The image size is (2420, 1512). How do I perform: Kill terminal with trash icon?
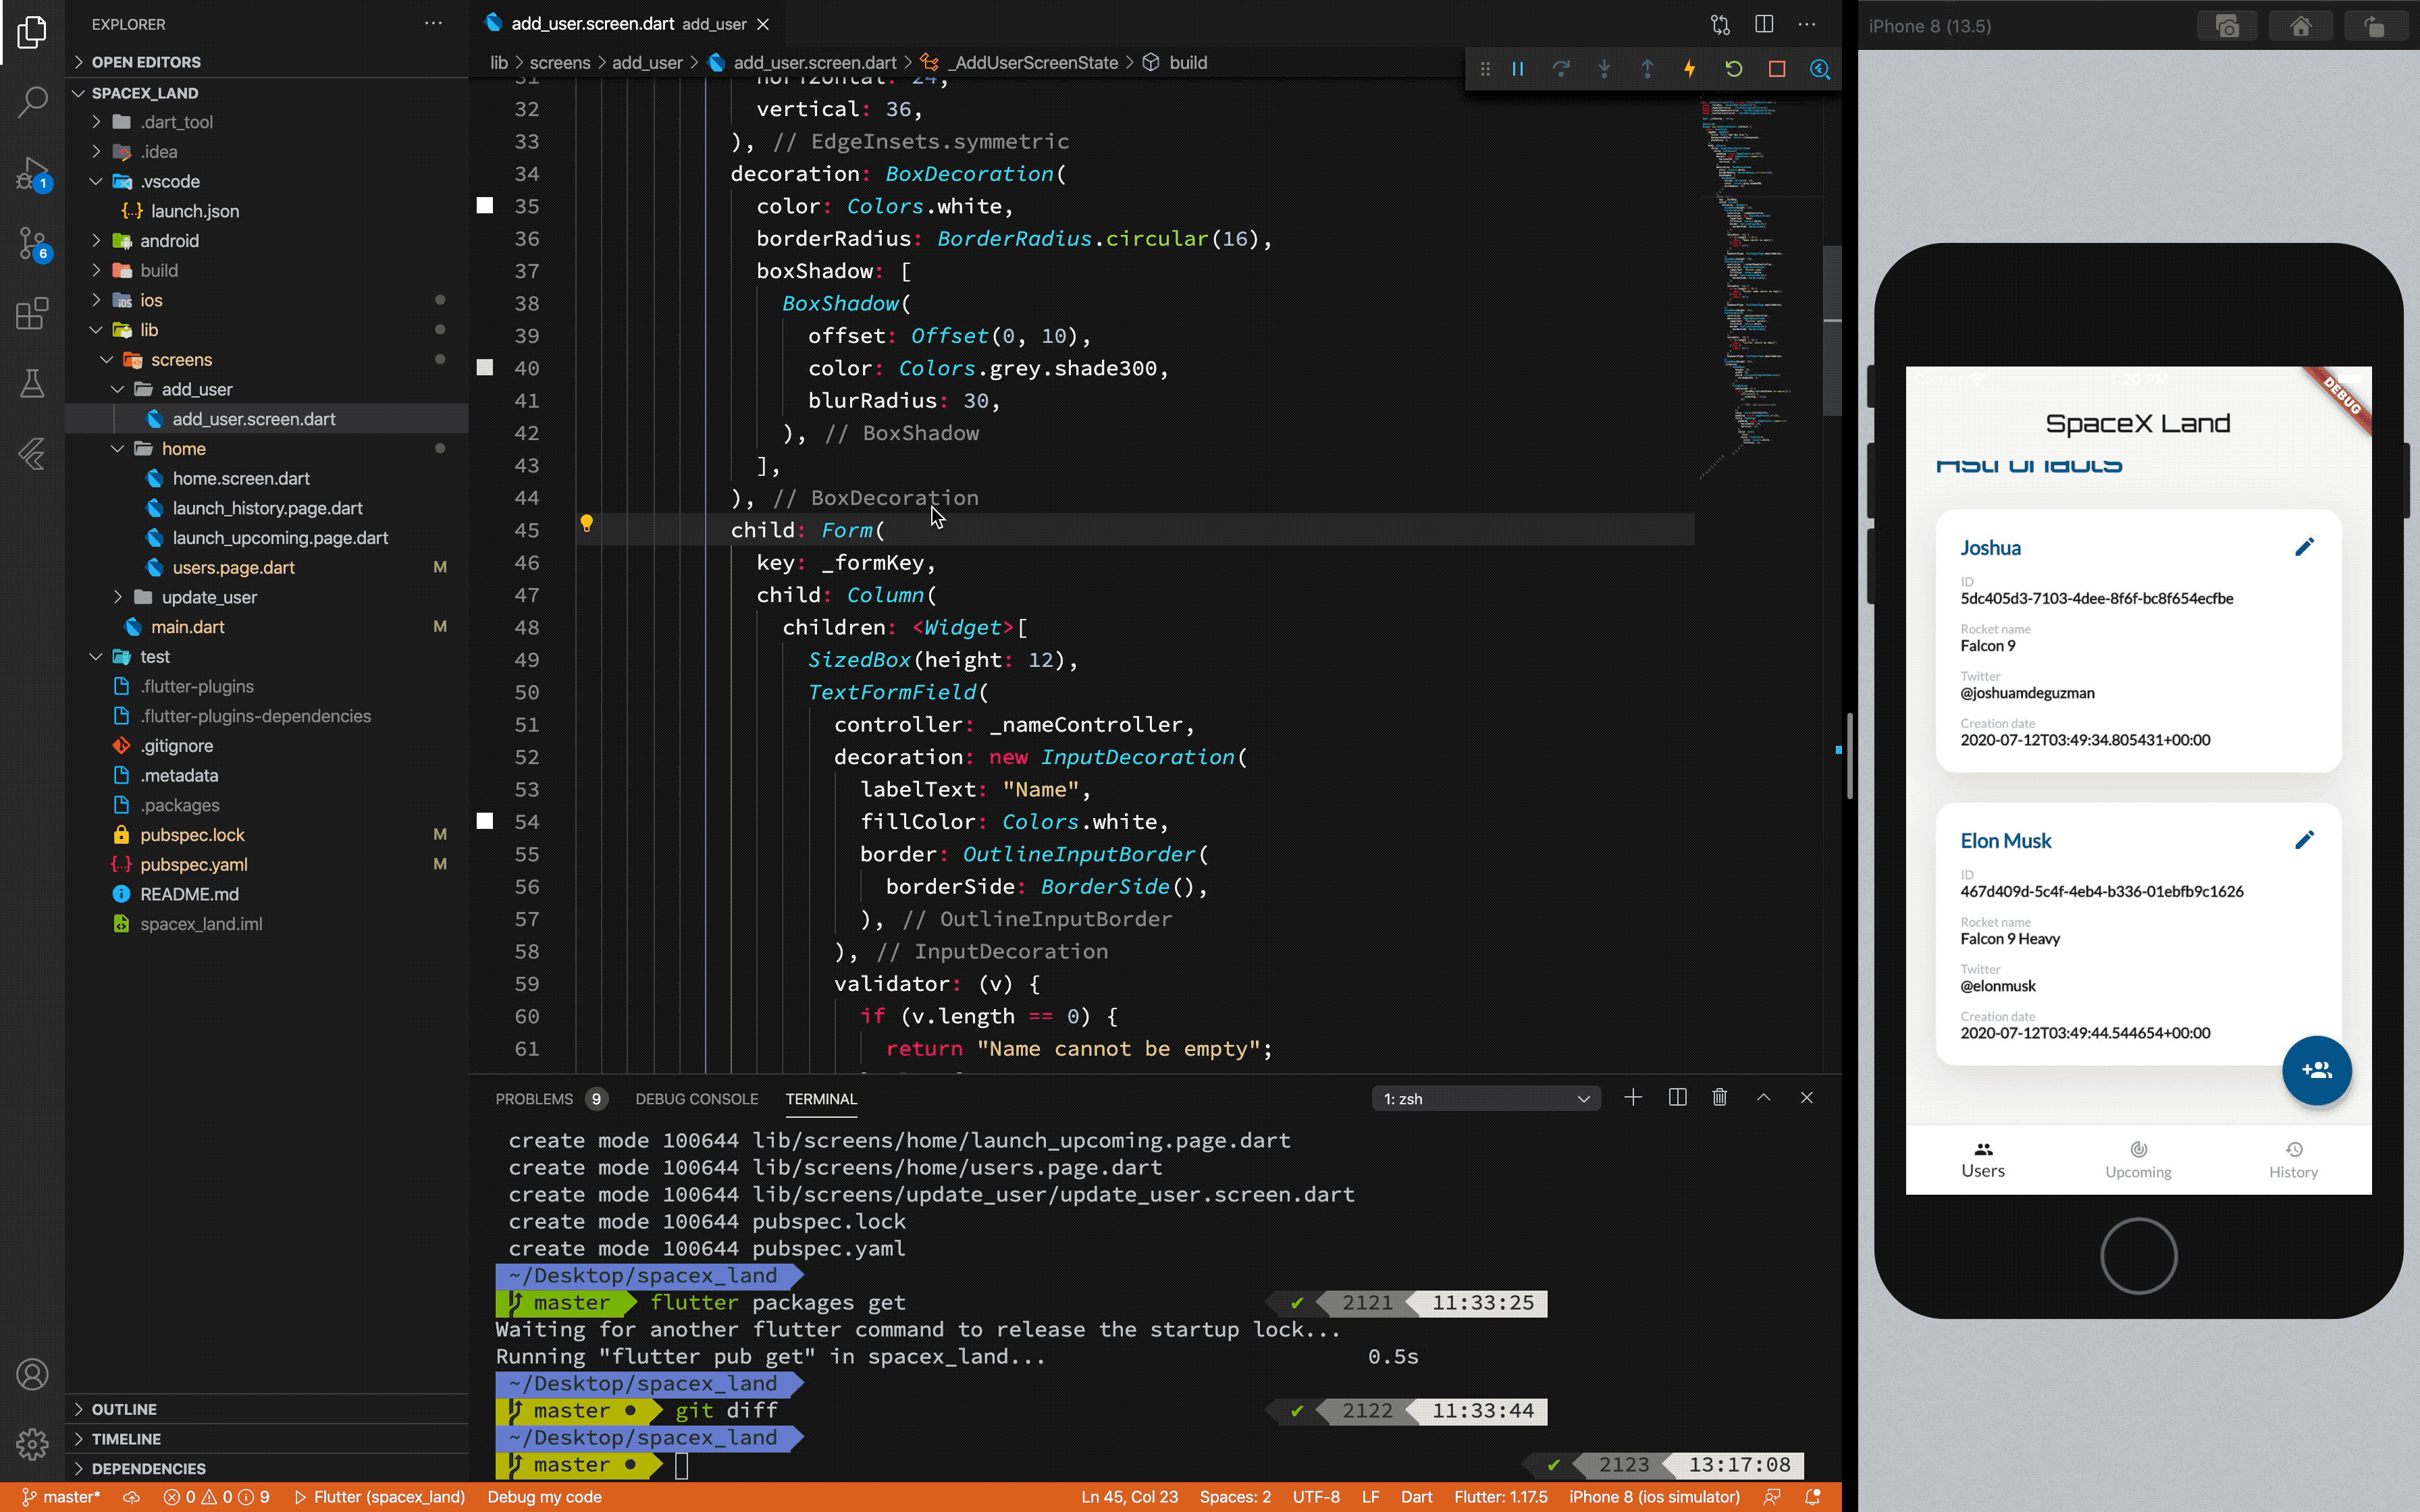coord(1720,1098)
